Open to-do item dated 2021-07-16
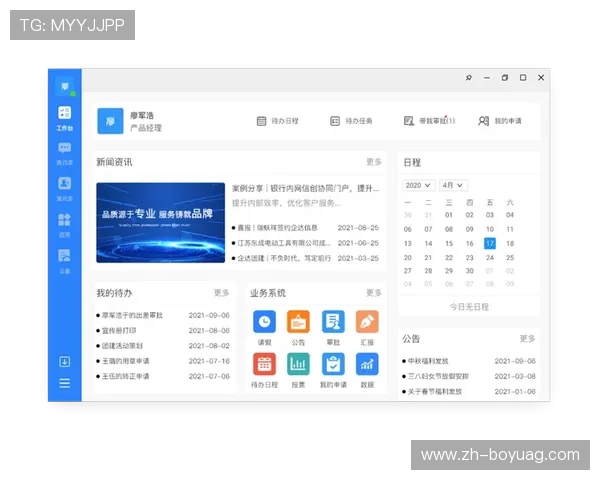Viewport: 600px width, 480px height. [x=163, y=361]
